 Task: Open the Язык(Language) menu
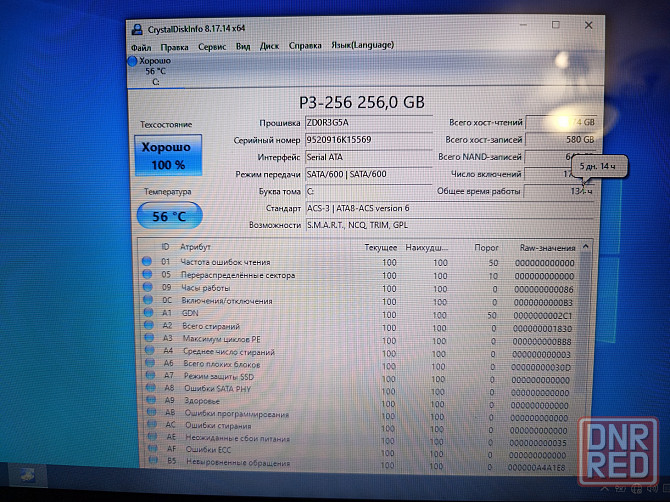pyautogui.click(x=362, y=45)
